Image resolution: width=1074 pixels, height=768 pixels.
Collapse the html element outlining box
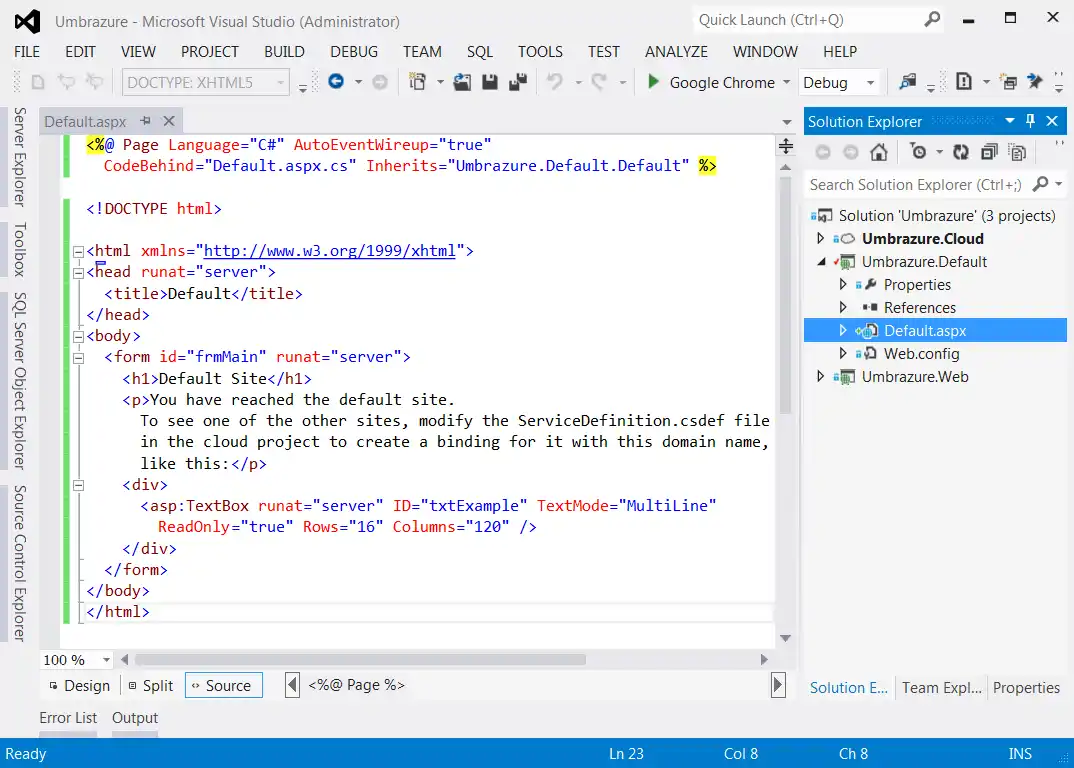point(79,251)
